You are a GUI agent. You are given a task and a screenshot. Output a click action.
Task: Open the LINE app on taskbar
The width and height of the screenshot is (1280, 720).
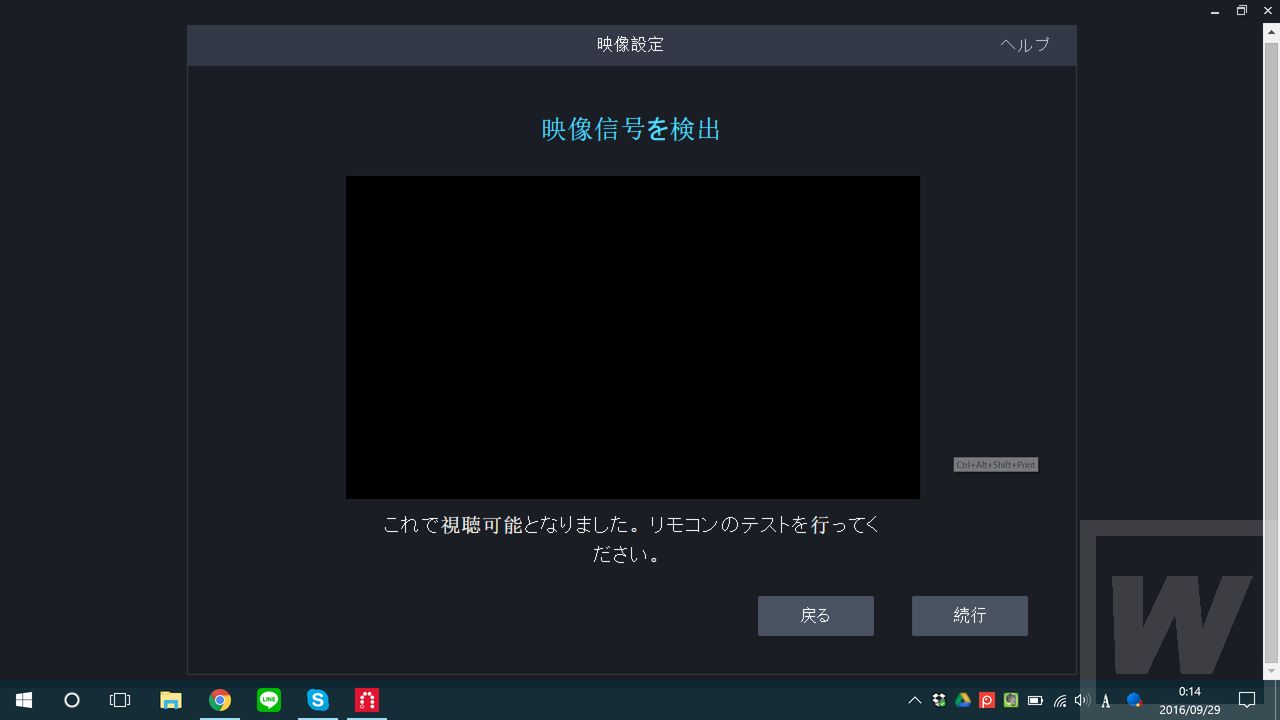(269, 700)
